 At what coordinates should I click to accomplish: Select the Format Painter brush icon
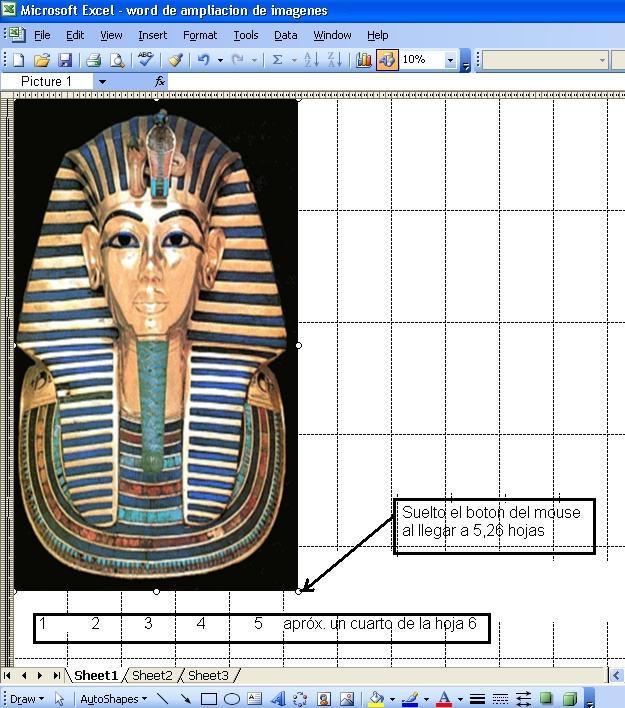pos(175,60)
